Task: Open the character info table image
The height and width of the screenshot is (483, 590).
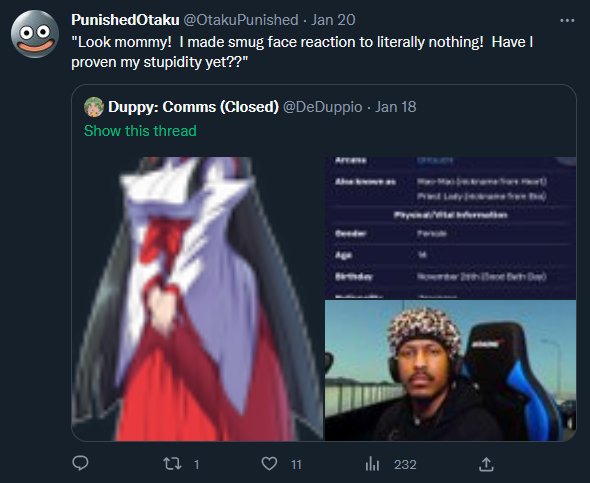Action: 450,228
